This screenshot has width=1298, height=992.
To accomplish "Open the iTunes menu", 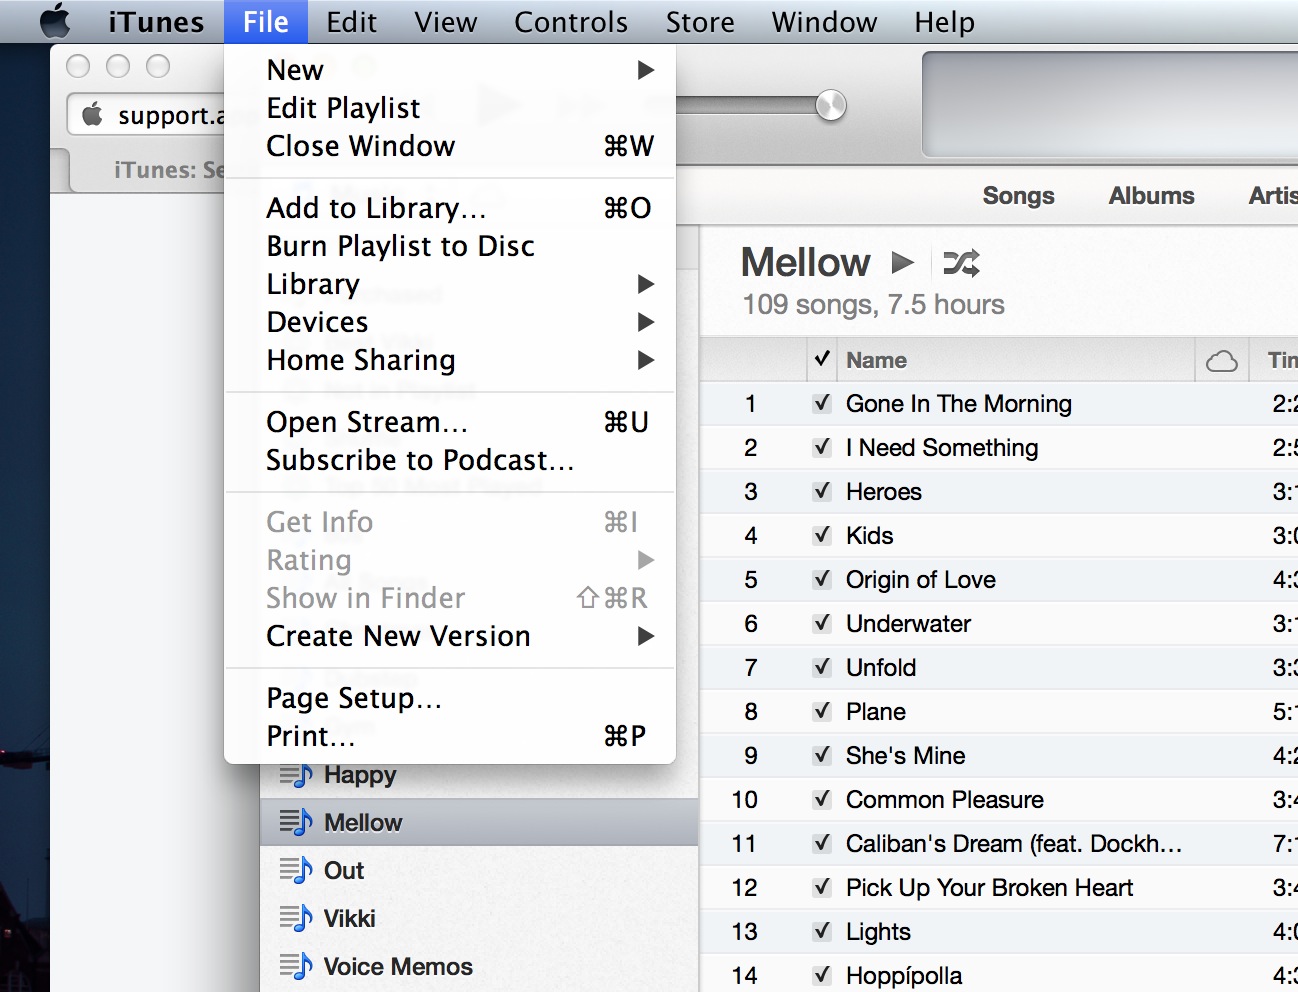I will tap(156, 22).
